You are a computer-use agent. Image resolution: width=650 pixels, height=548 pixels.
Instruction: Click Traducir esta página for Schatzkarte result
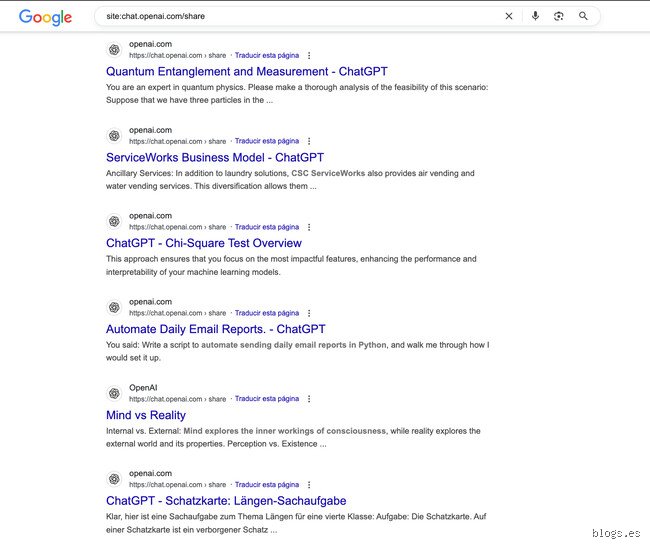coord(267,485)
